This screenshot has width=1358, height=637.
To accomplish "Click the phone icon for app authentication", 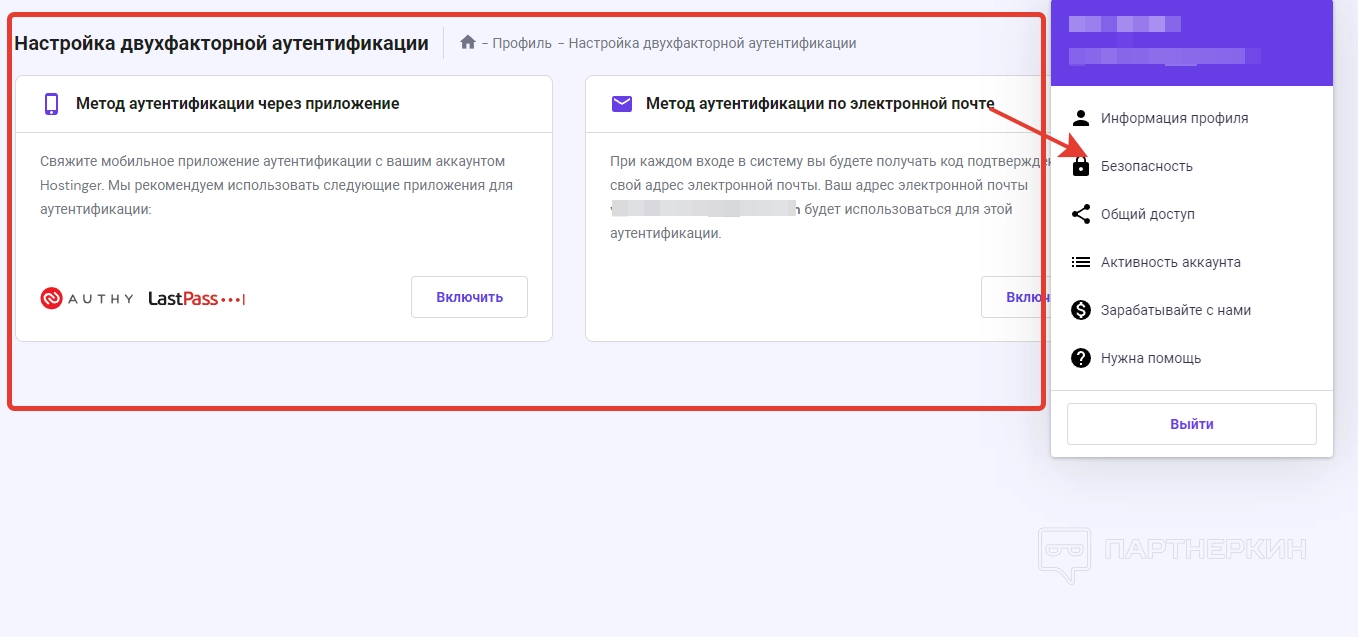I will pyautogui.click(x=52, y=104).
